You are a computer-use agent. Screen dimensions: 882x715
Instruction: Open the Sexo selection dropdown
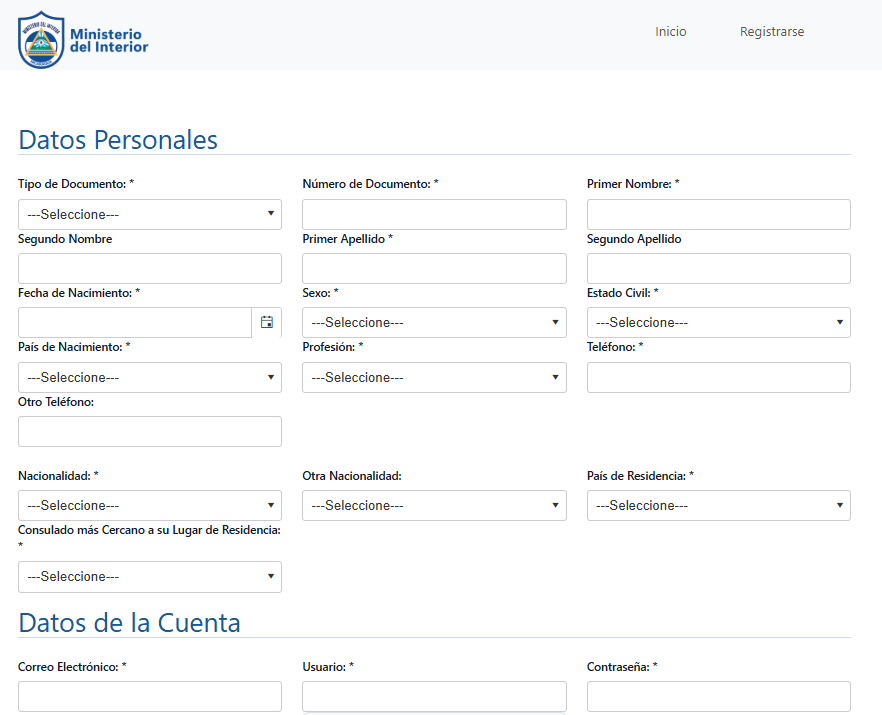click(x=434, y=322)
